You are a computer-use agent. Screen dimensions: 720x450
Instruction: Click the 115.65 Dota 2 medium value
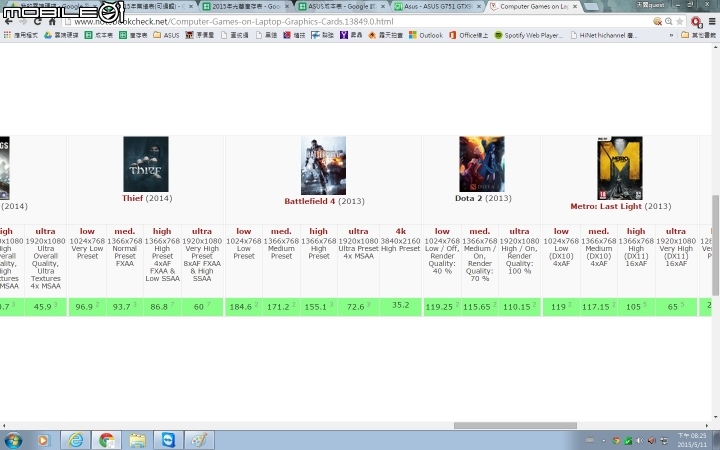(479, 307)
